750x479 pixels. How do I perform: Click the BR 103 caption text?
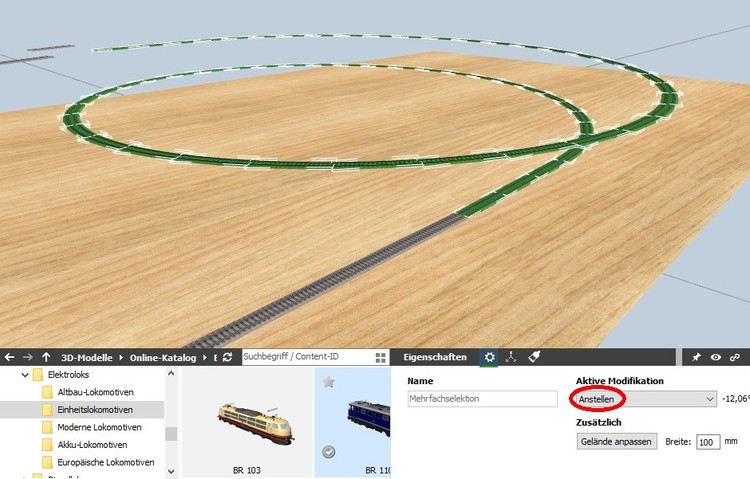coord(247,470)
